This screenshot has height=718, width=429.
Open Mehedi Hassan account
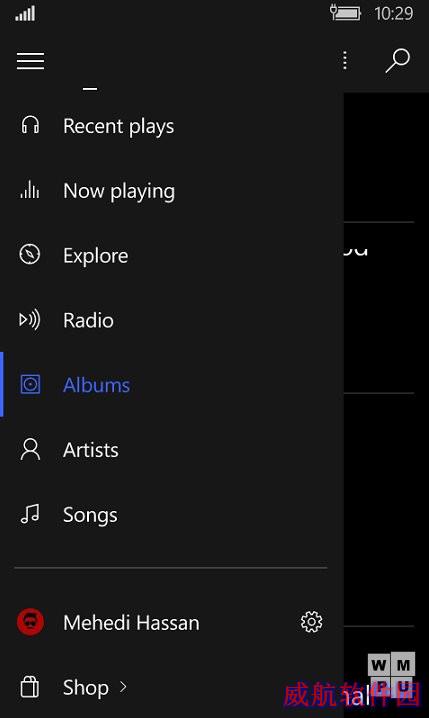(x=131, y=623)
